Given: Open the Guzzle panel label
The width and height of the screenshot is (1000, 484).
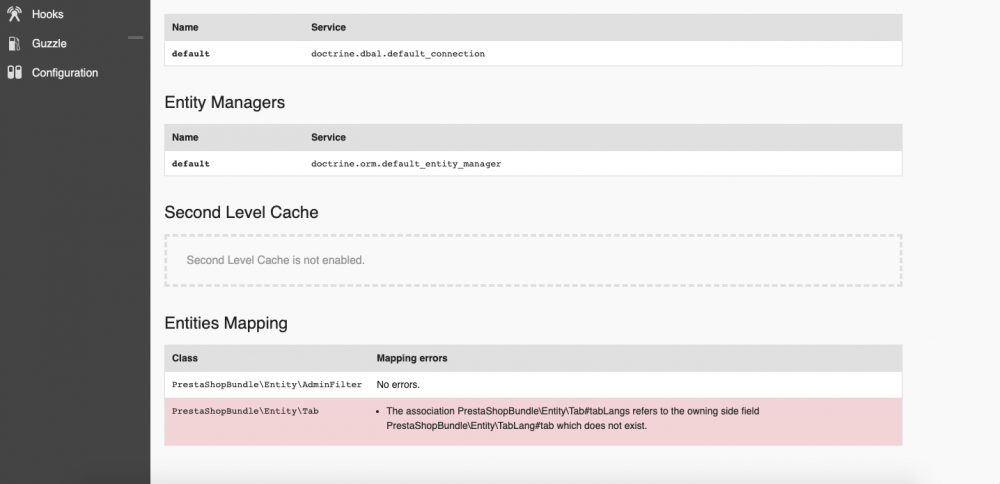Looking at the screenshot, I should click(49, 44).
